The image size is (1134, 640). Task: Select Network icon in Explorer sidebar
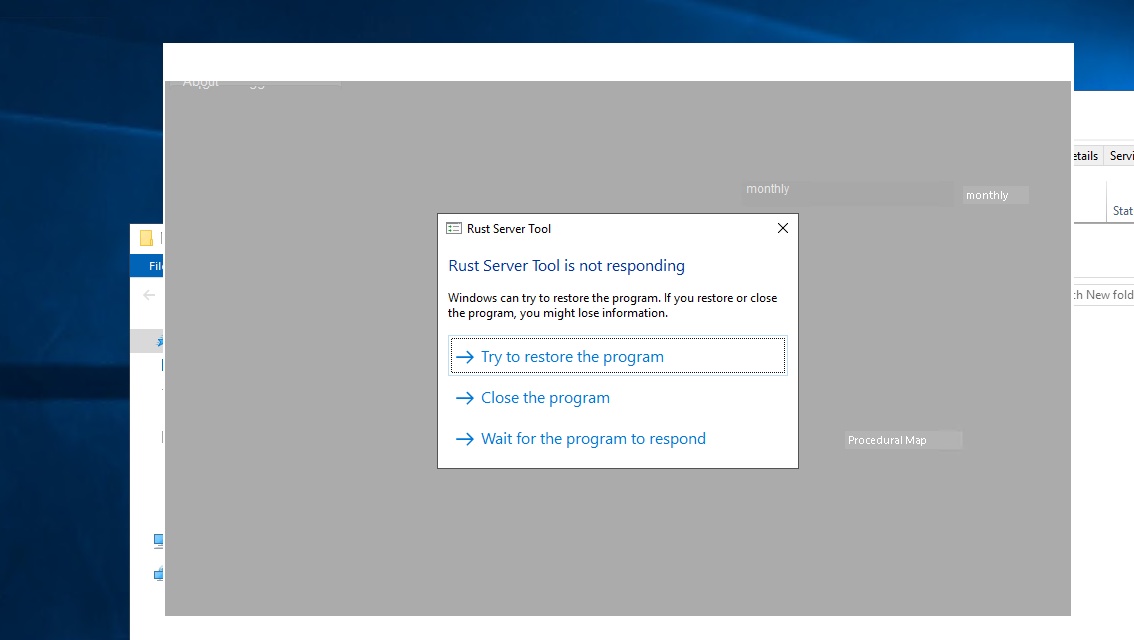(x=158, y=574)
